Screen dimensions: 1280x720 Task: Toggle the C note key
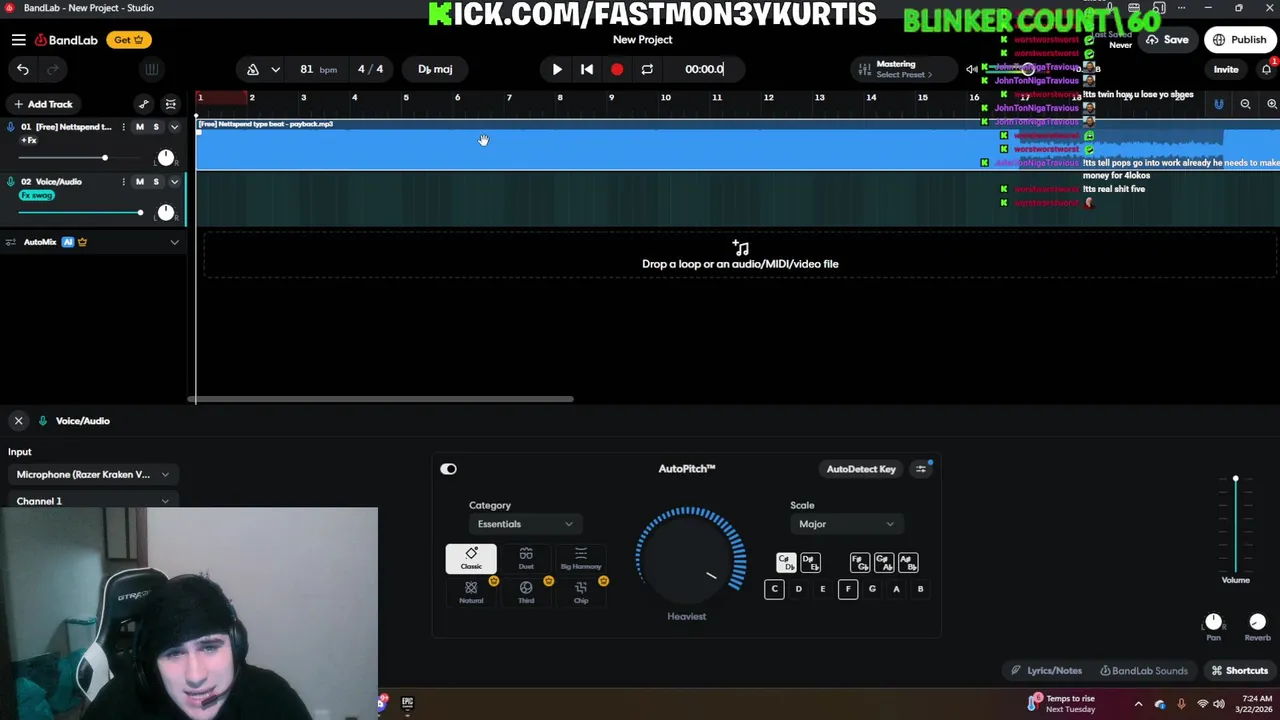[x=774, y=589]
